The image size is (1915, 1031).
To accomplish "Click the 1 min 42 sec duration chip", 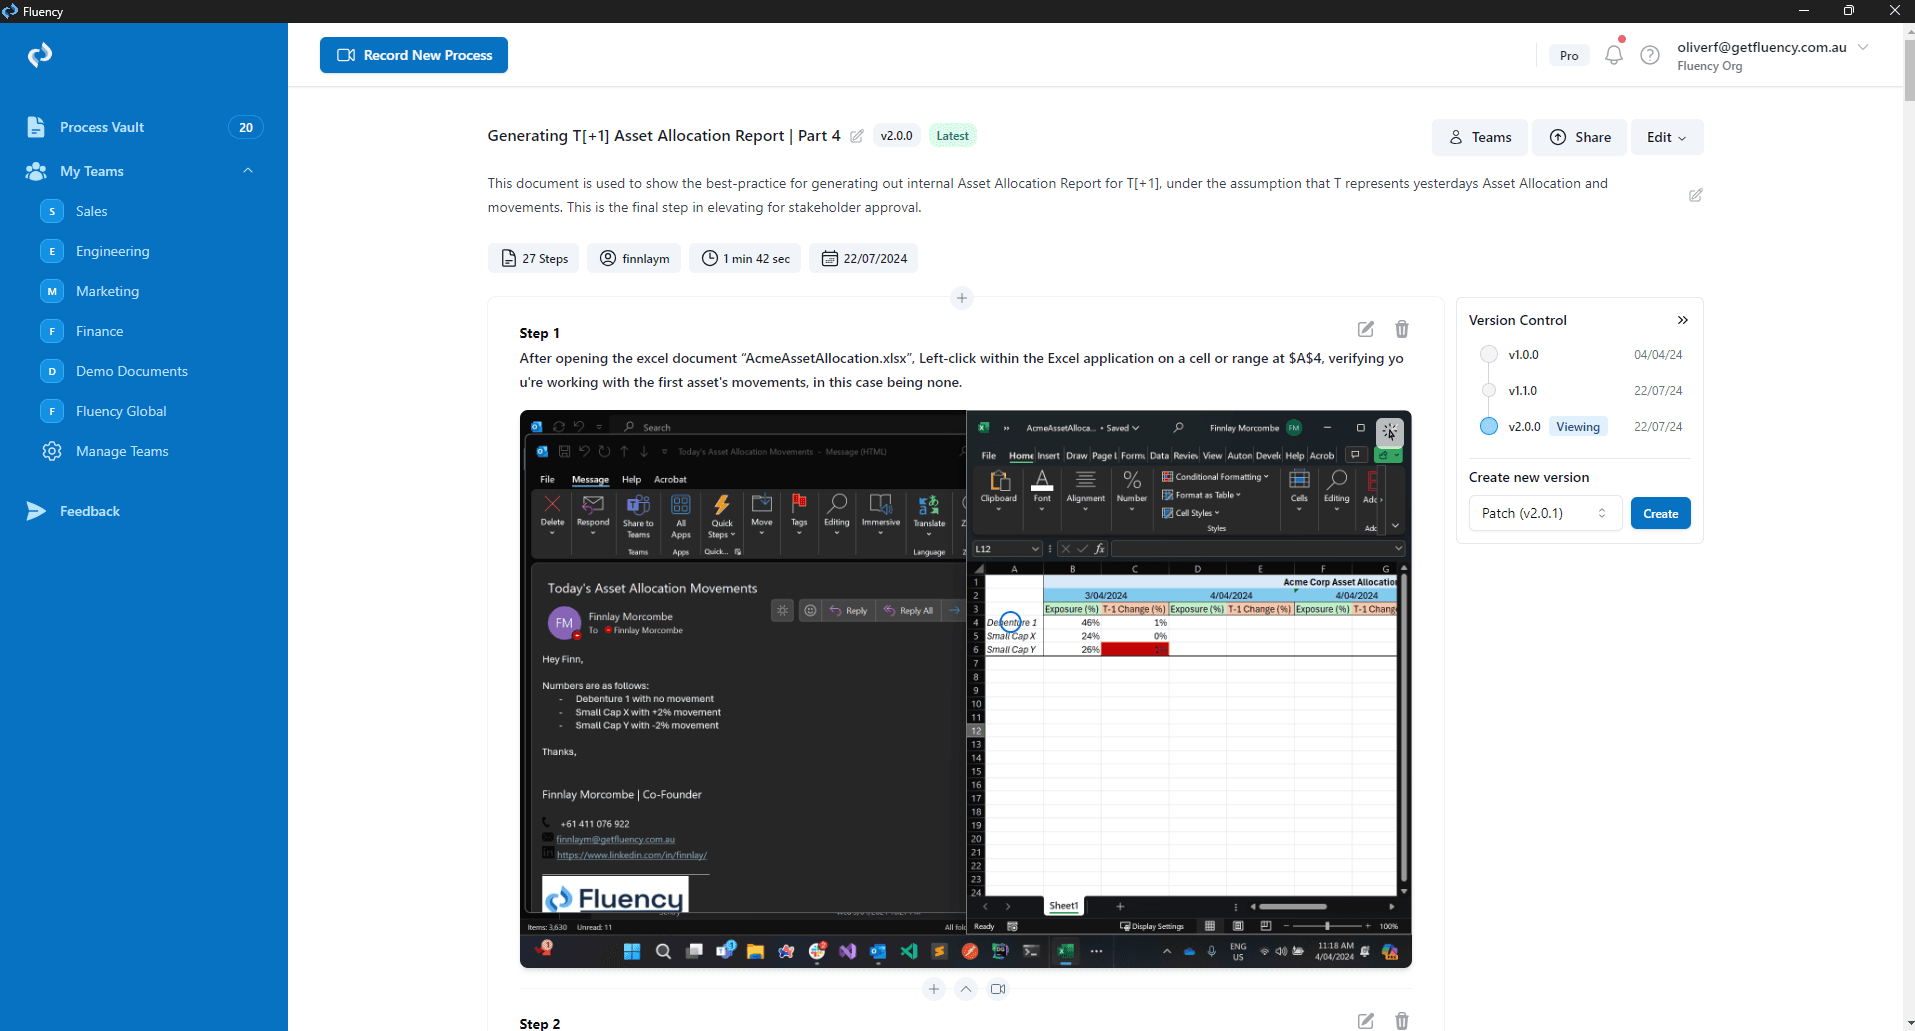I will pyautogui.click(x=745, y=258).
